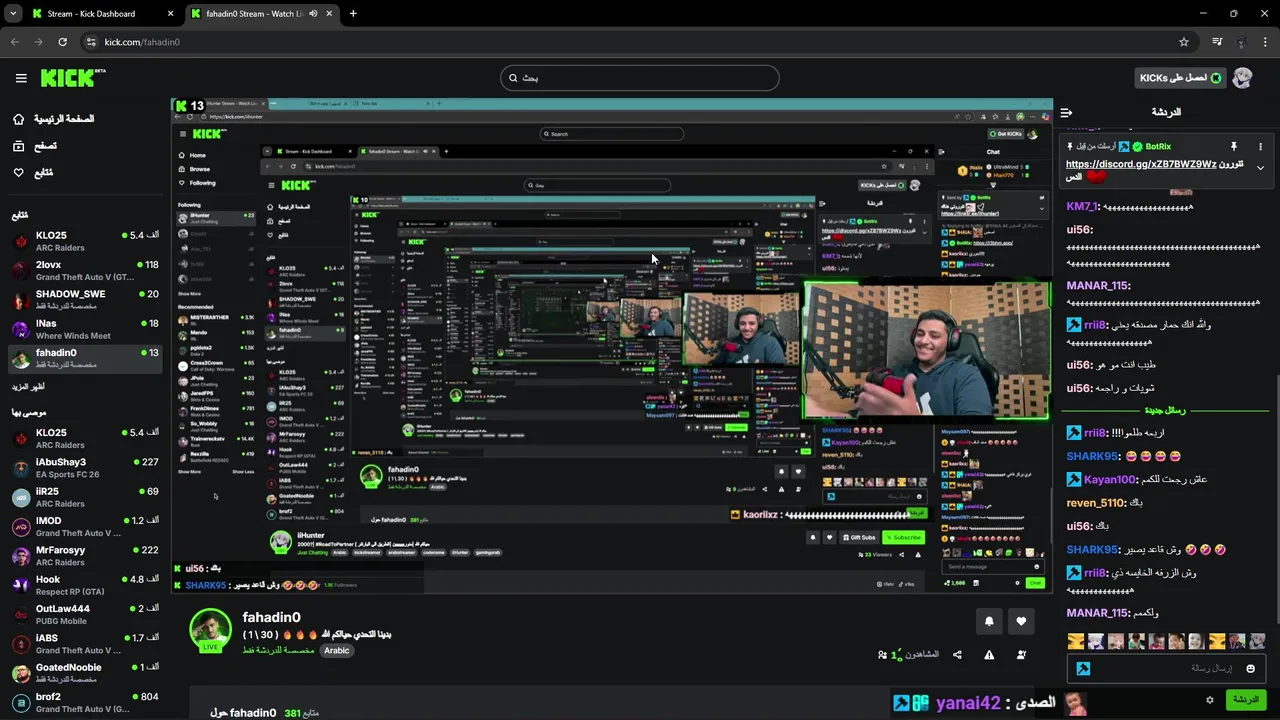This screenshot has width=1280, height=720.
Task: Open the browse icon in the sidebar
Action: click(18, 146)
